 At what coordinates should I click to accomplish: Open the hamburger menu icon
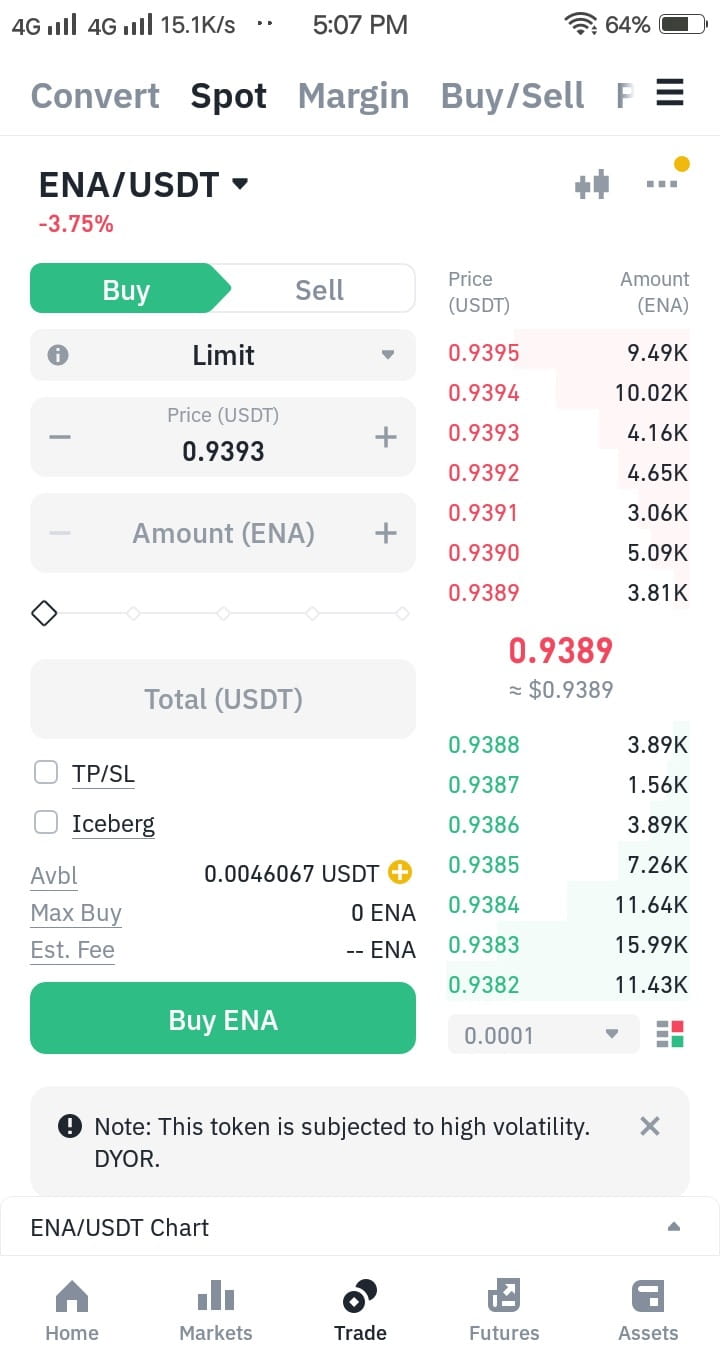[x=670, y=94]
